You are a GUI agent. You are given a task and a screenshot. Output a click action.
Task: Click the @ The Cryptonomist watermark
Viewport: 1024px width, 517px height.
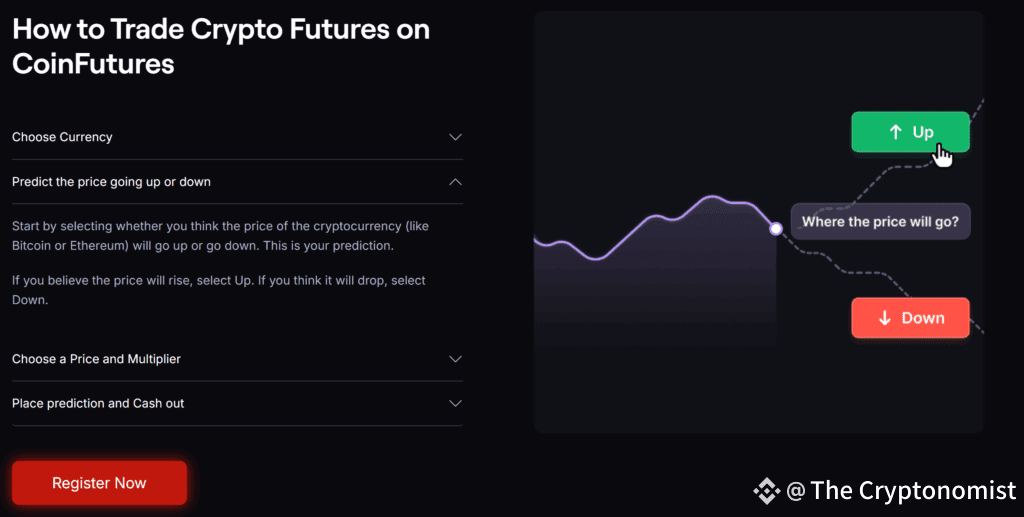point(901,491)
